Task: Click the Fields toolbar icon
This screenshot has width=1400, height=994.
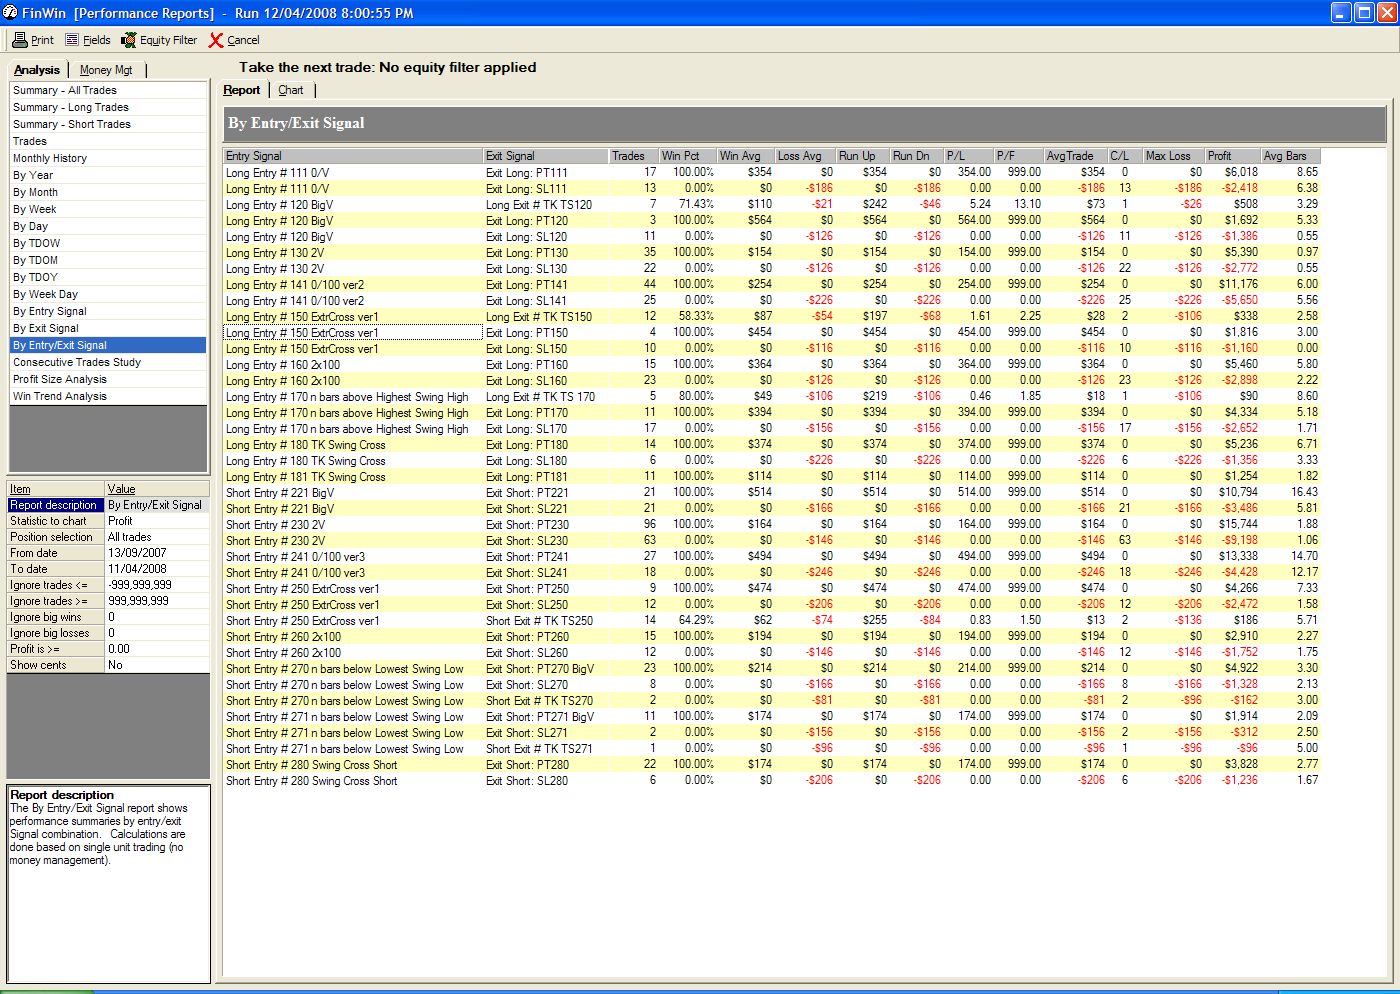Action: [72, 40]
